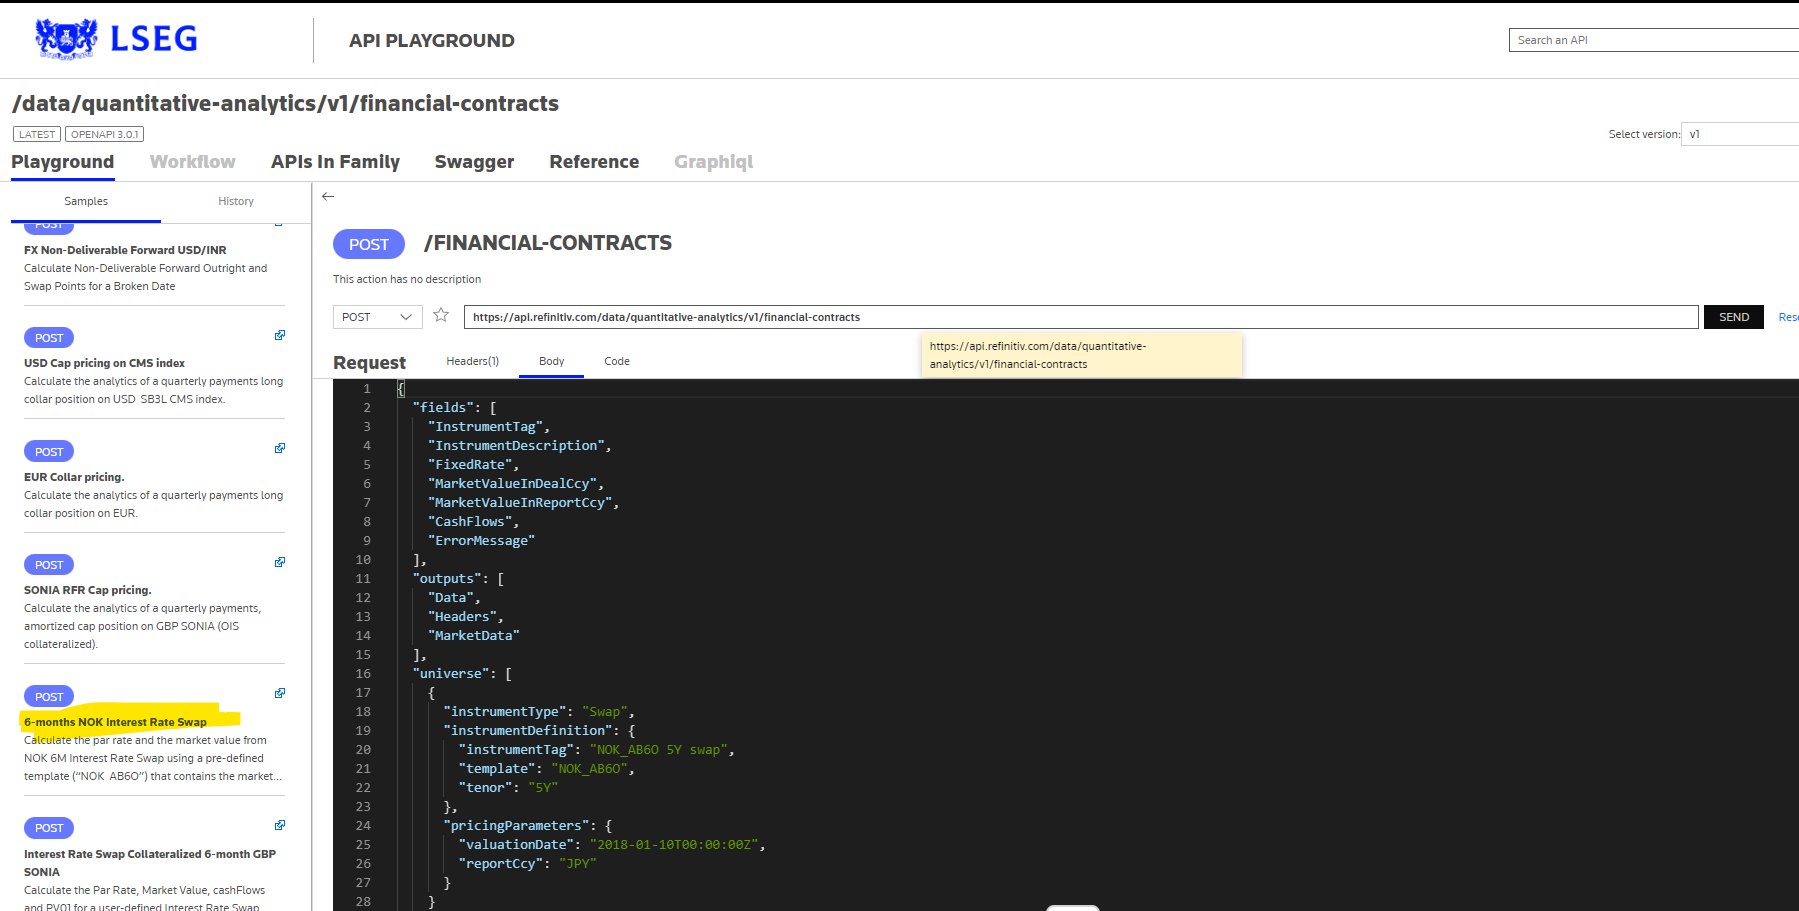
Task: Click the "JPY" reportCcy value
Action: pyautogui.click(x=577, y=863)
